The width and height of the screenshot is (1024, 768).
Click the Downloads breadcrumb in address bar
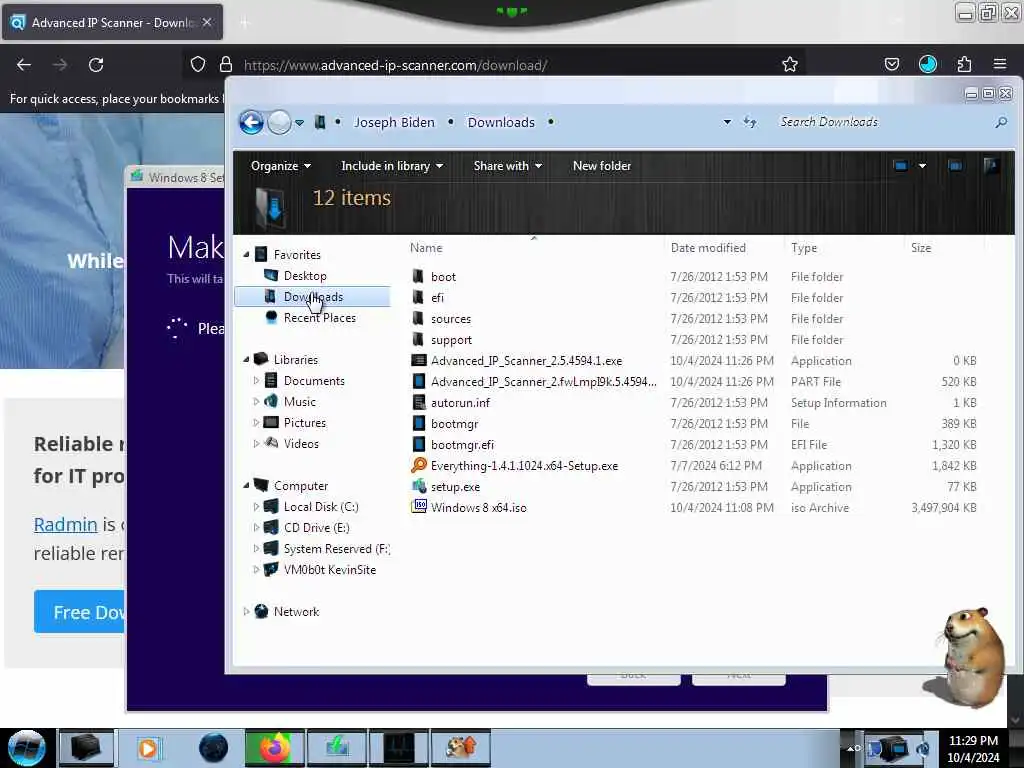tap(501, 122)
